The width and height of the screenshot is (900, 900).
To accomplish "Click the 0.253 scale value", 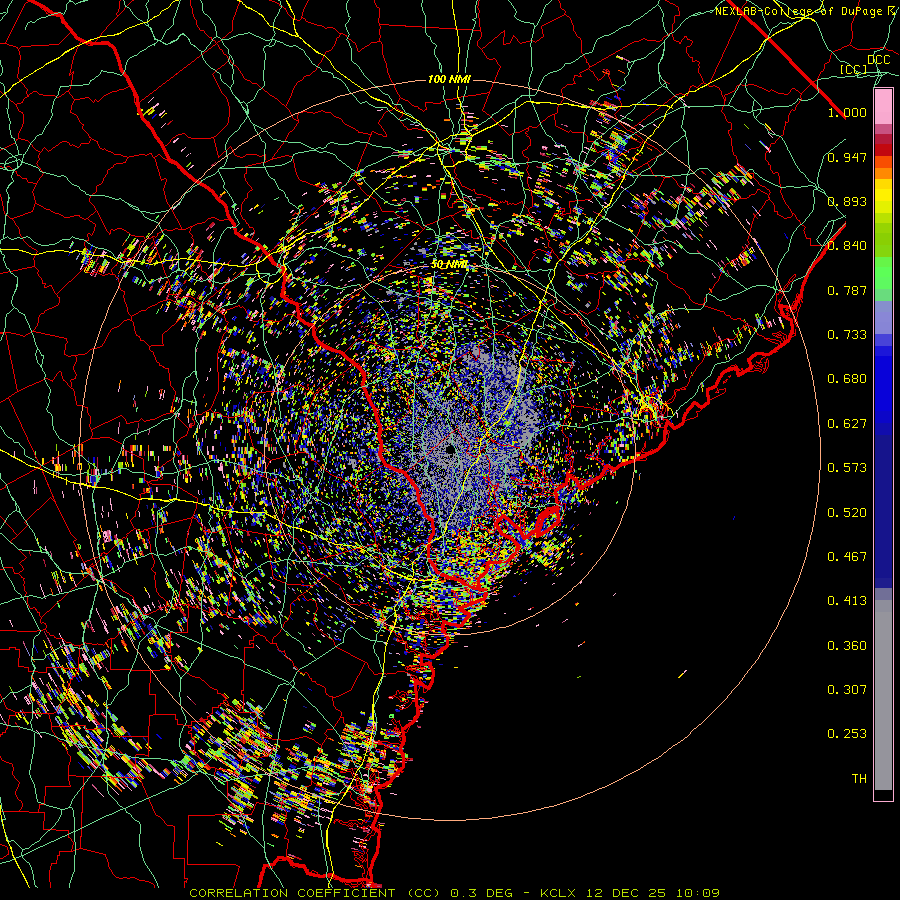I will click(x=847, y=734).
